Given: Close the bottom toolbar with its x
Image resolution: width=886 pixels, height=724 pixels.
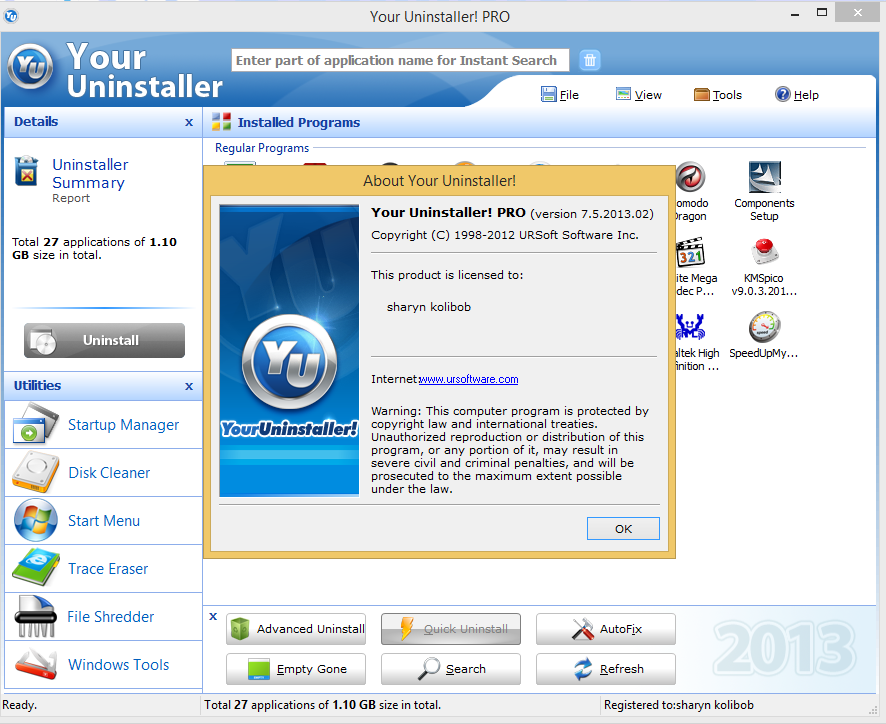Looking at the screenshot, I should coord(213,616).
